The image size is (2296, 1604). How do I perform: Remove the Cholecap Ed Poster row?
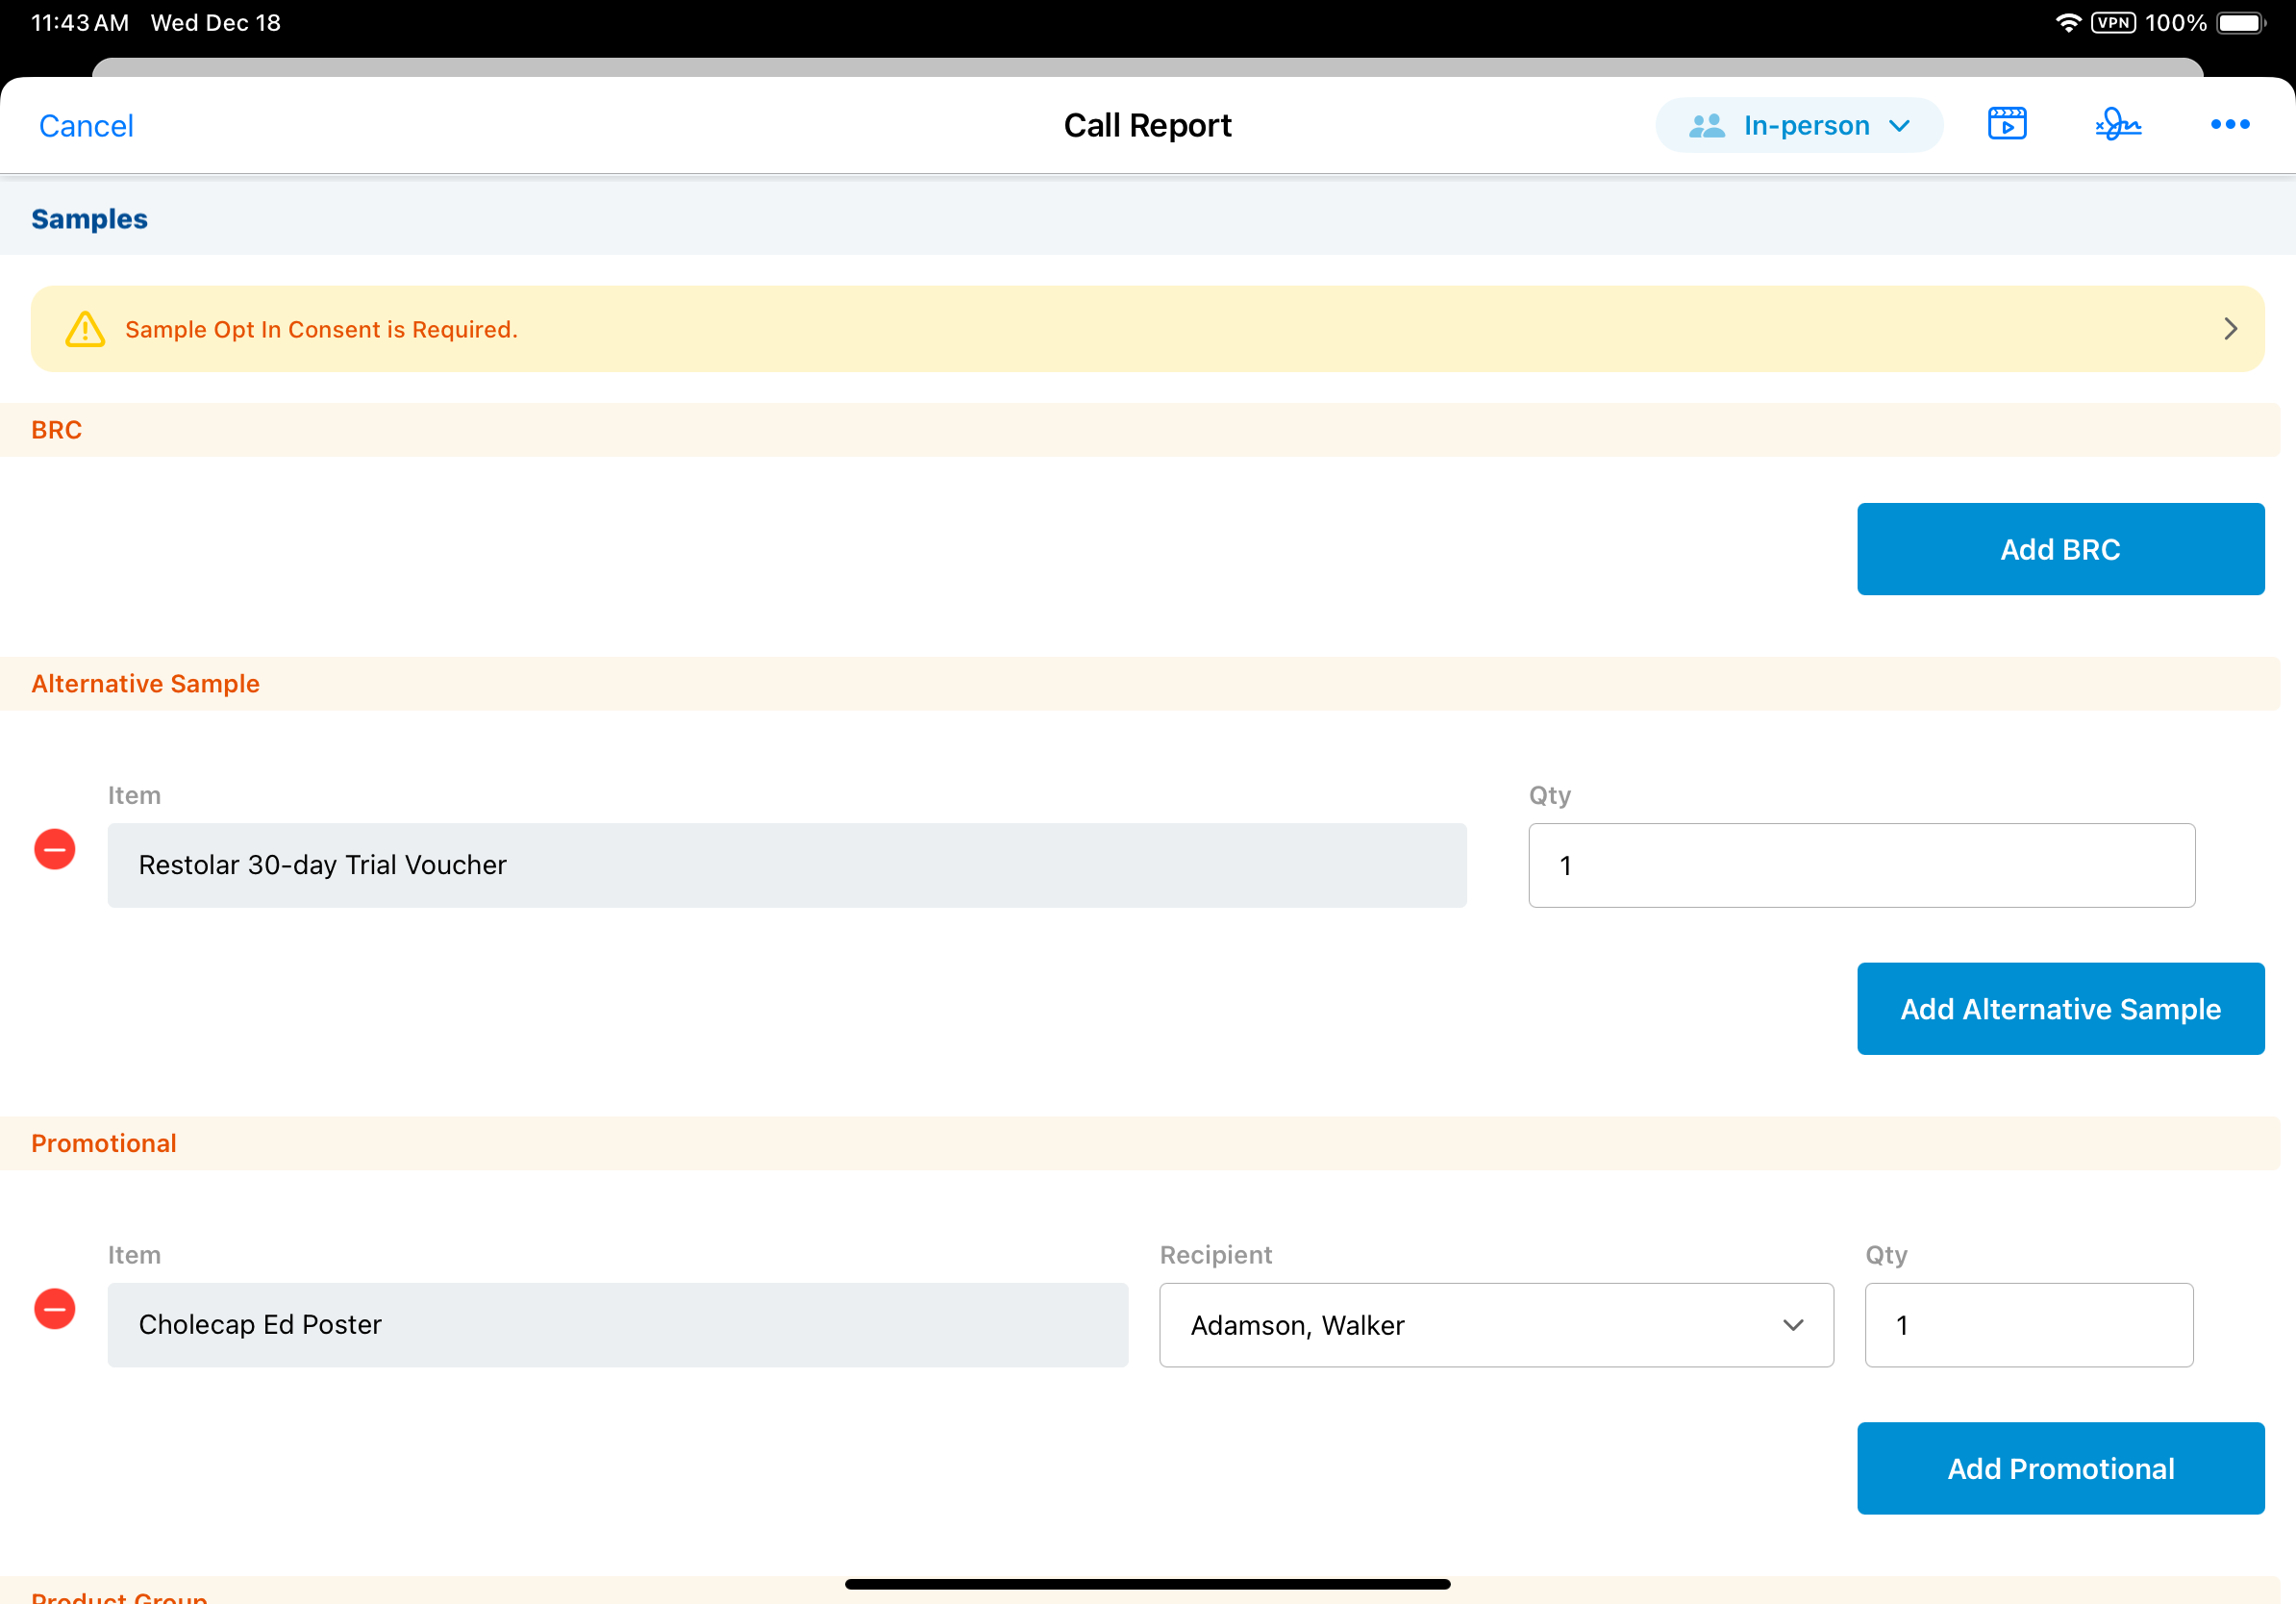coord(55,1308)
